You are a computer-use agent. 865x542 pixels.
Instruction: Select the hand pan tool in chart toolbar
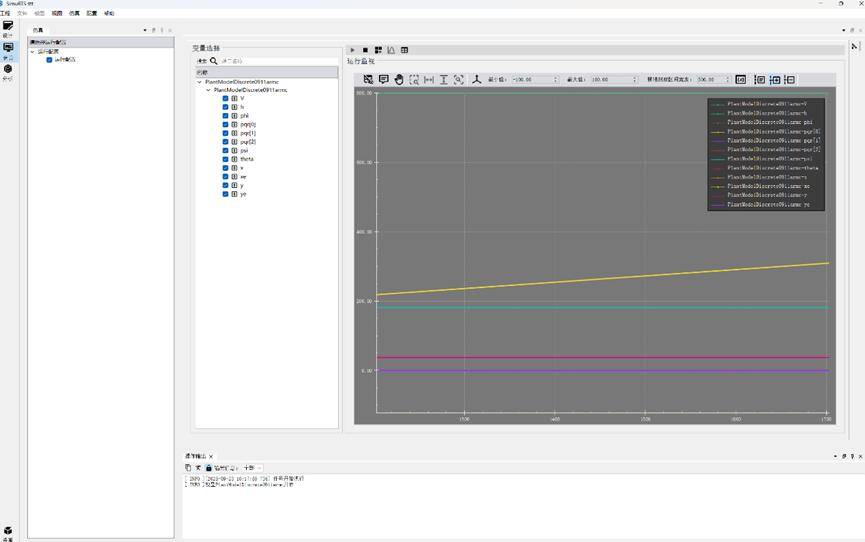(x=399, y=79)
